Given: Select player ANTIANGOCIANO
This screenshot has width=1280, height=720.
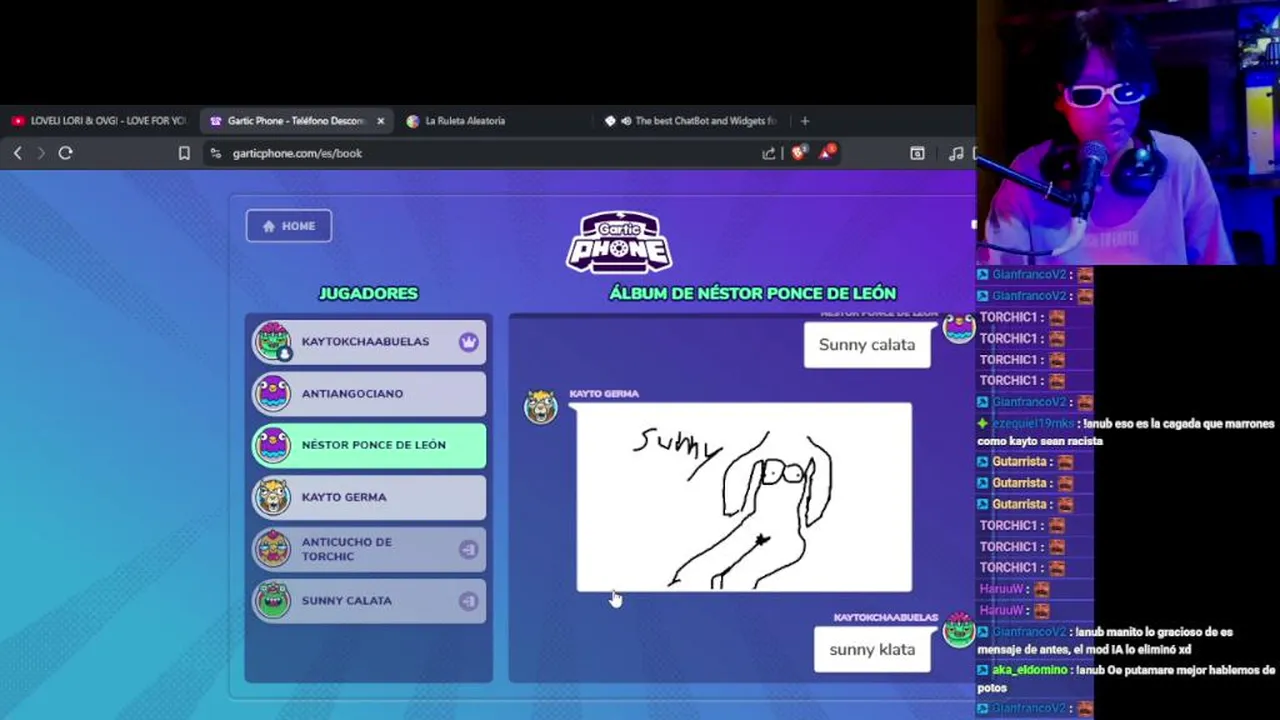Looking at the screenshot, I should click(x=368, y=394).
